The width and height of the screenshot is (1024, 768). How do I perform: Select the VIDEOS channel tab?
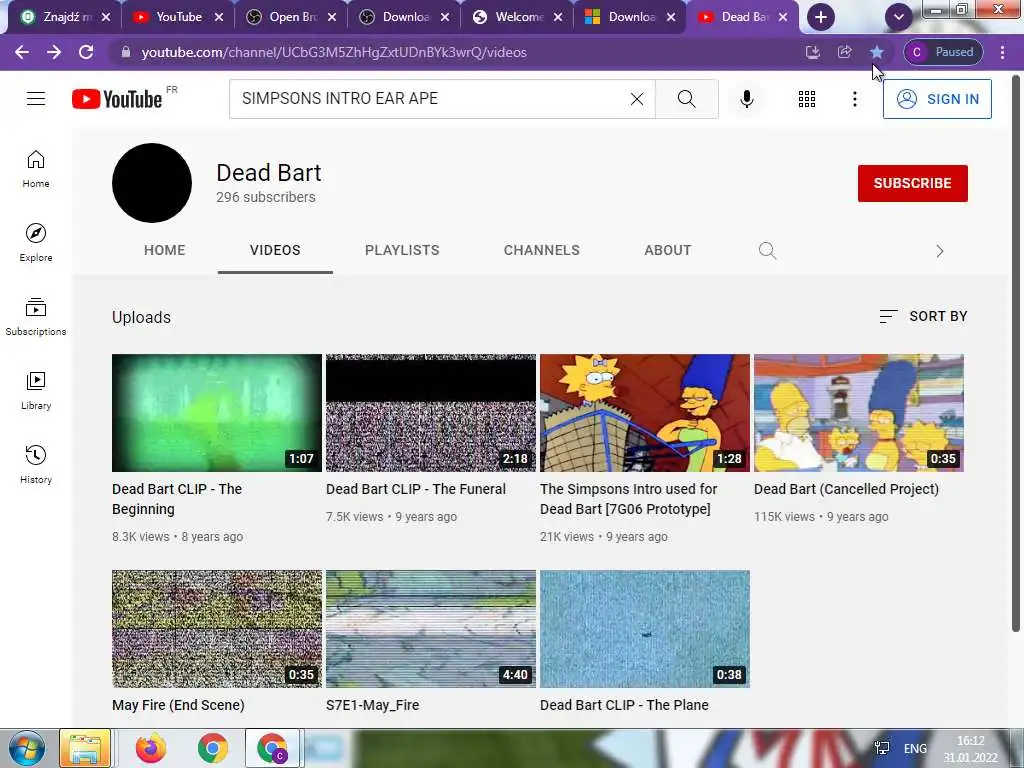275,250
